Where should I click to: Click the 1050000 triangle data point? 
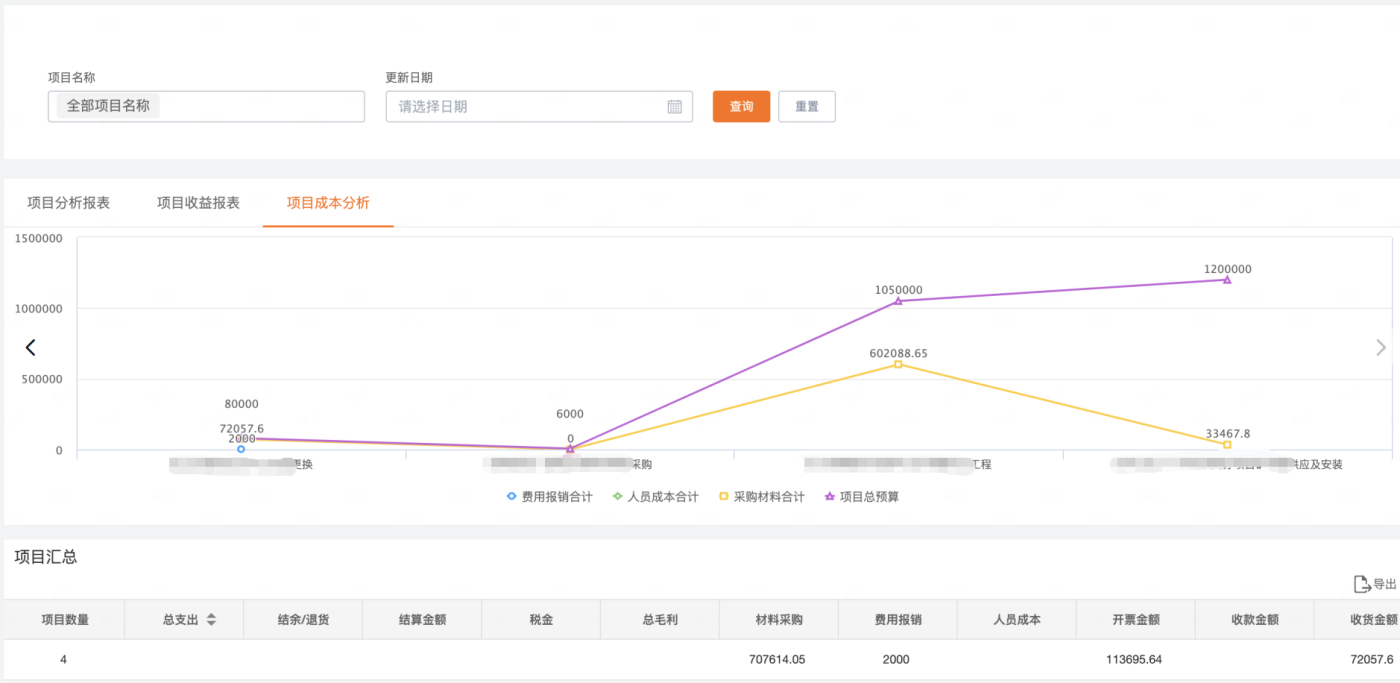pyautogui.click(x=898, y=301)
